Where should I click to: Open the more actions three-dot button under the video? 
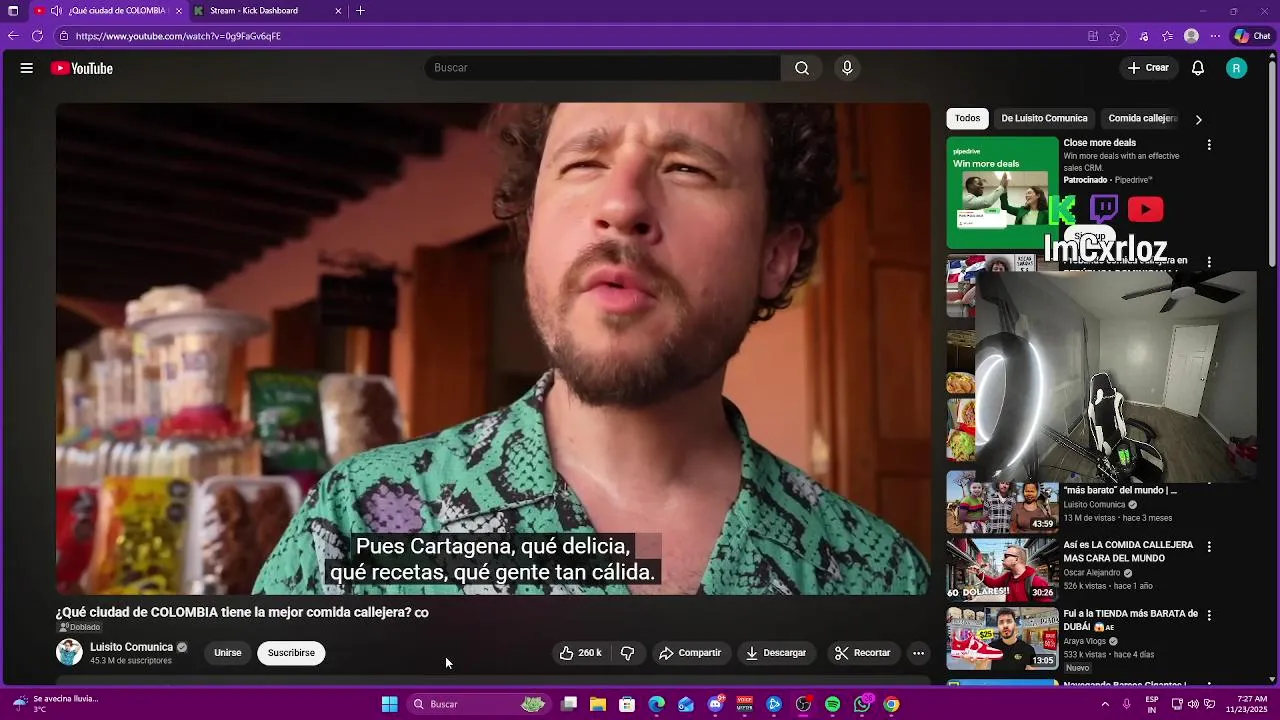click(x=918, y=653)
